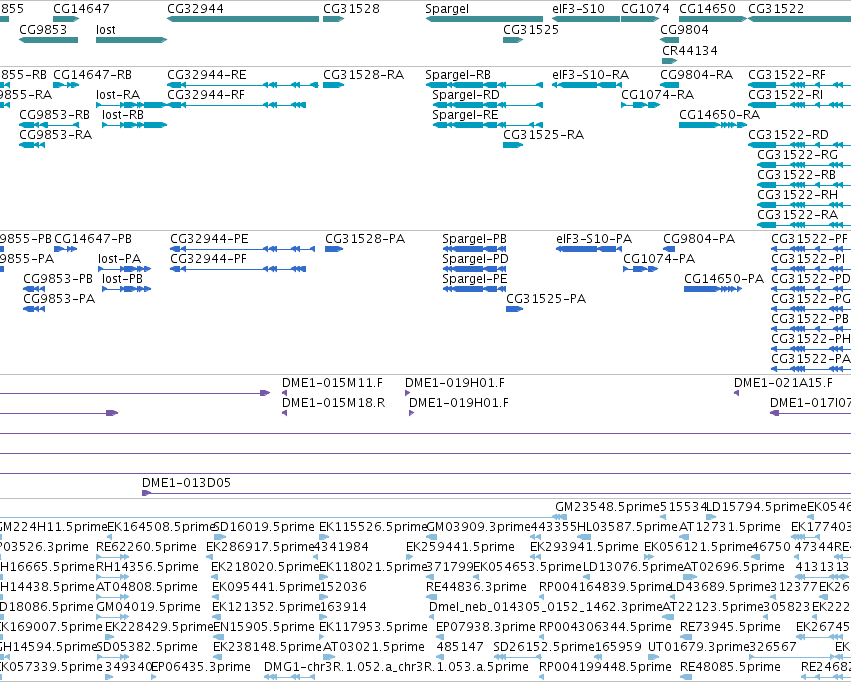Click protein label CG32944-PE
This screenshot has width=851, height=682.
[209, 239]
